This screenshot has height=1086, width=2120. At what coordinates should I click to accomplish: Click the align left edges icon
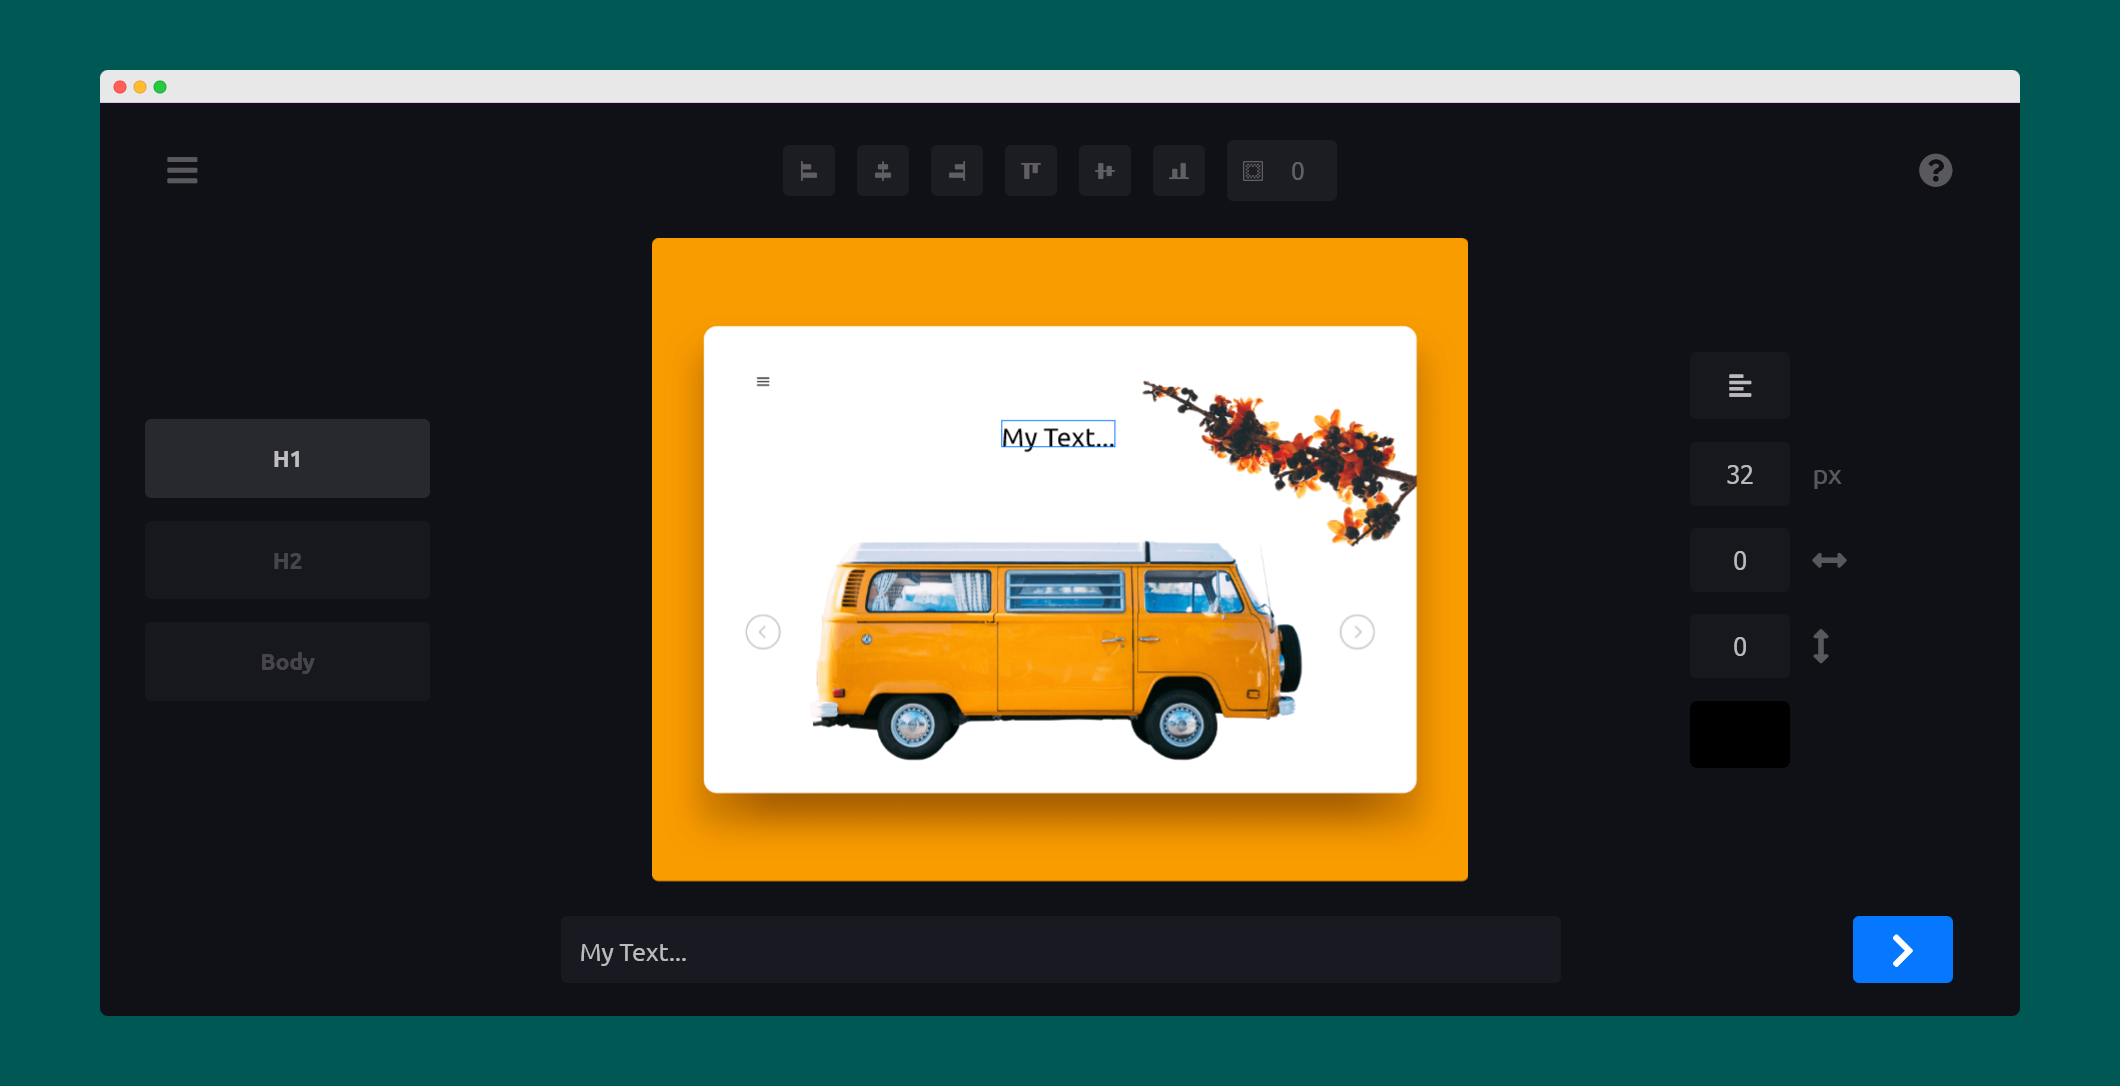(x=808, y=171)
